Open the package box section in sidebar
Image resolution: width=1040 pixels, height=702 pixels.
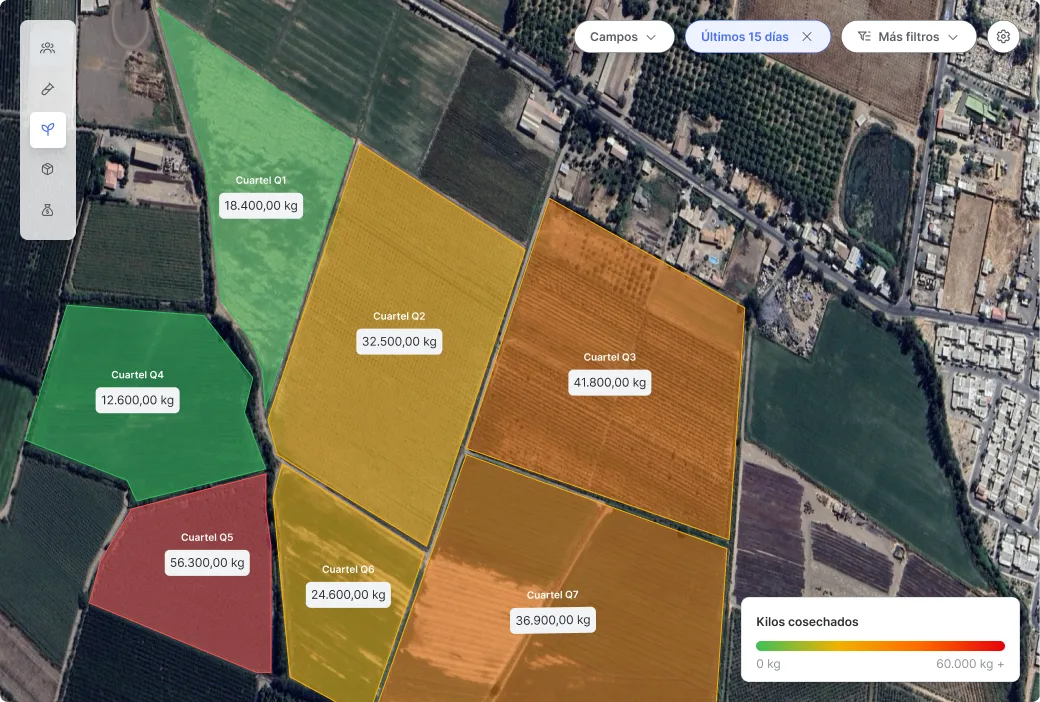pyautogui.click(x=47, y=169)
